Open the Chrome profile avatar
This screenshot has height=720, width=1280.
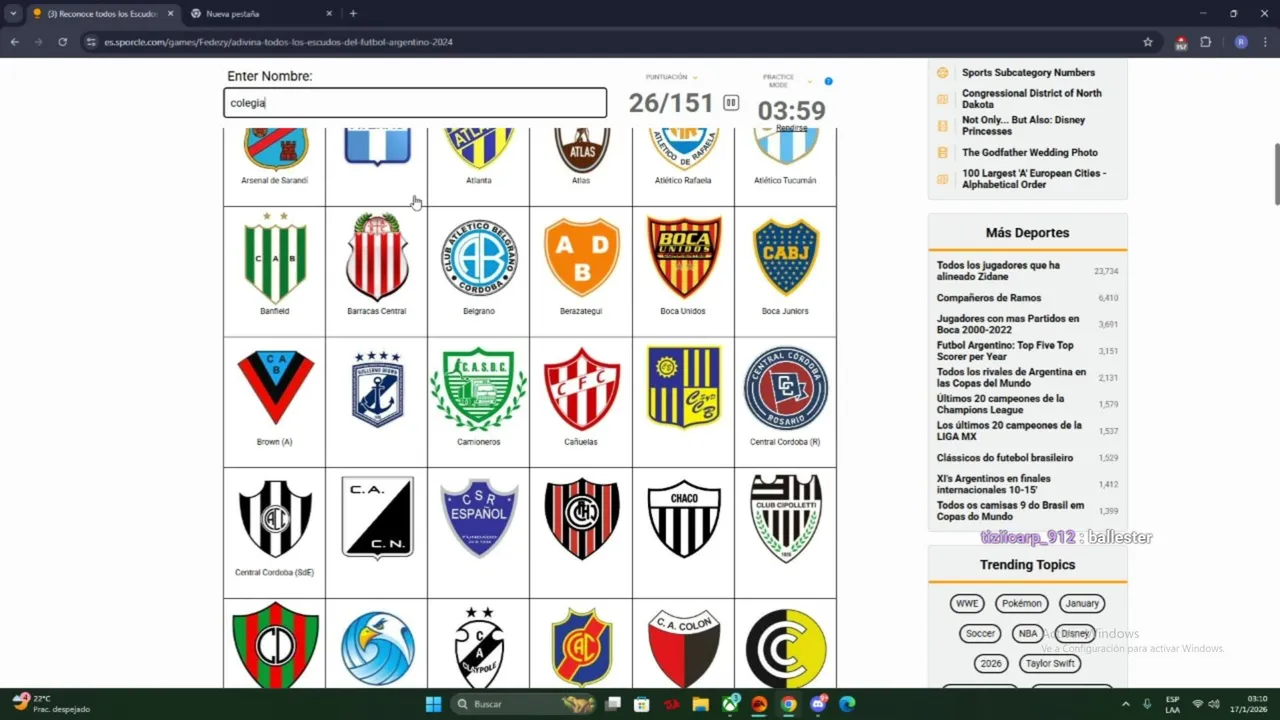coord(1241,42)
